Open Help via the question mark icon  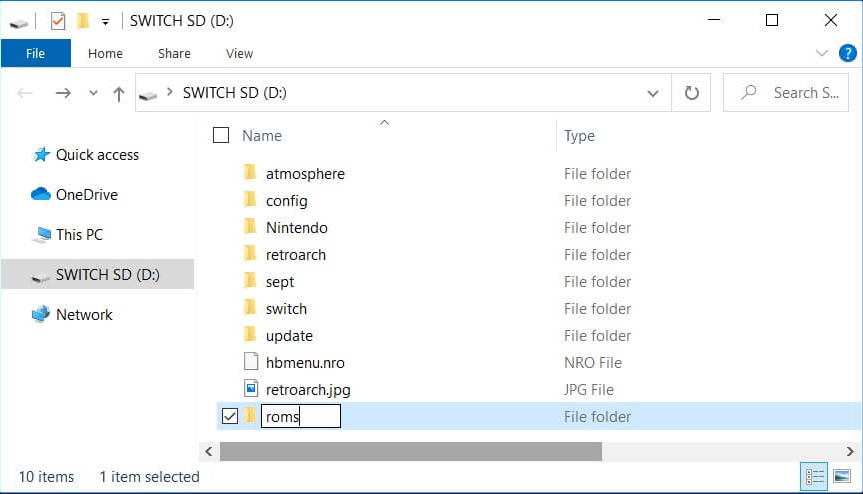[848, 53]
